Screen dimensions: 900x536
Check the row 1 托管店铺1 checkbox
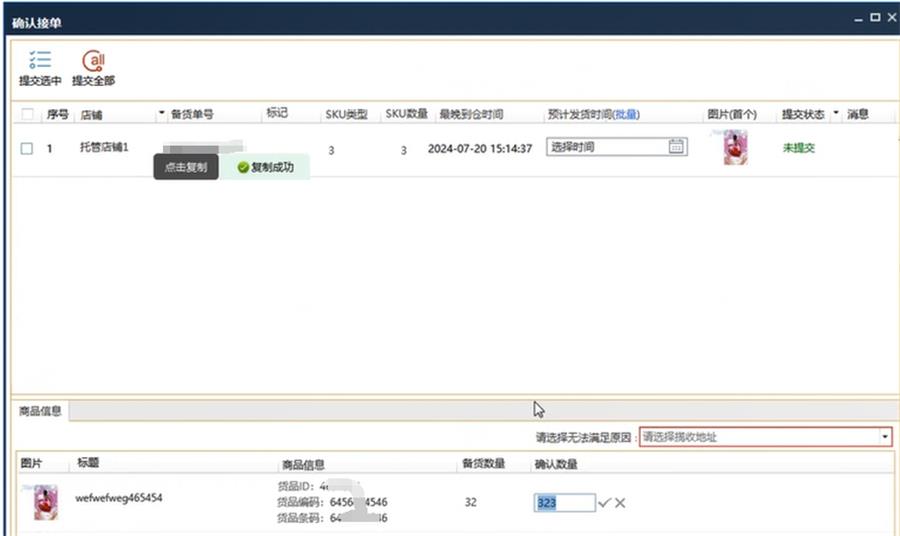tap(27, 149)
